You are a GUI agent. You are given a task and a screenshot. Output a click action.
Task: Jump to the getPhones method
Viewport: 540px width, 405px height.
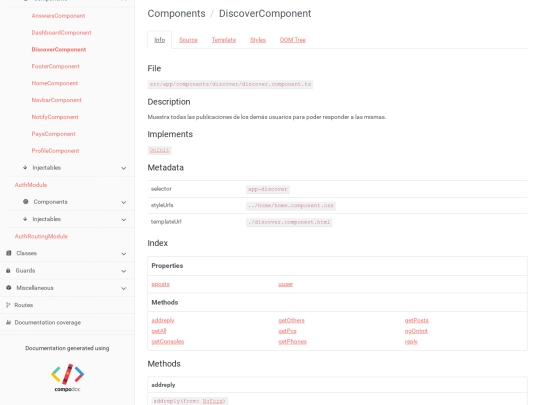(x=292, y=342)
